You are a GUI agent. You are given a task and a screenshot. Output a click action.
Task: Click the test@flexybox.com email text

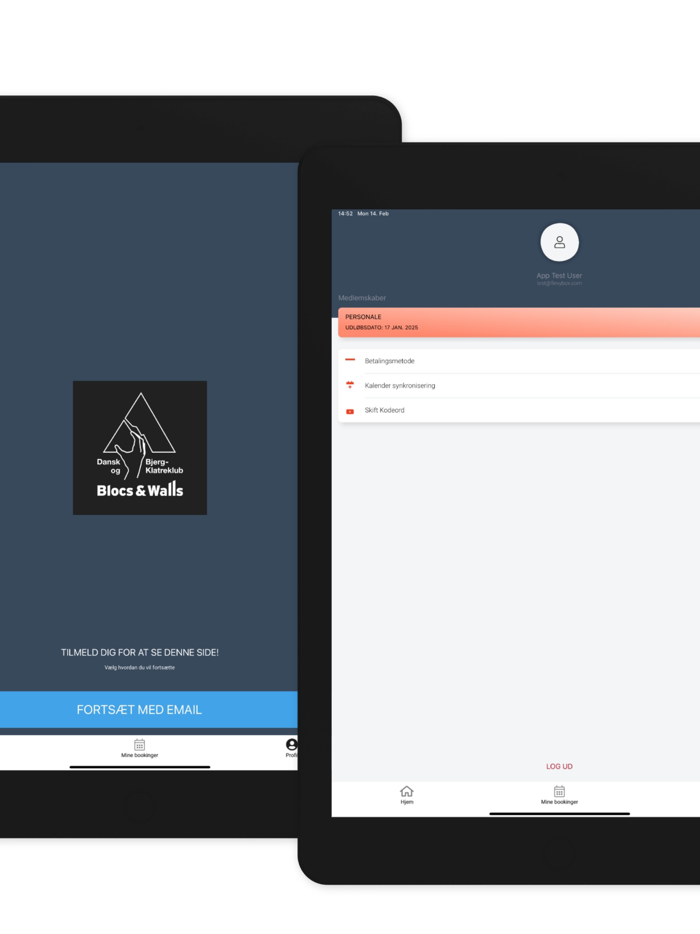click(559, 284)
